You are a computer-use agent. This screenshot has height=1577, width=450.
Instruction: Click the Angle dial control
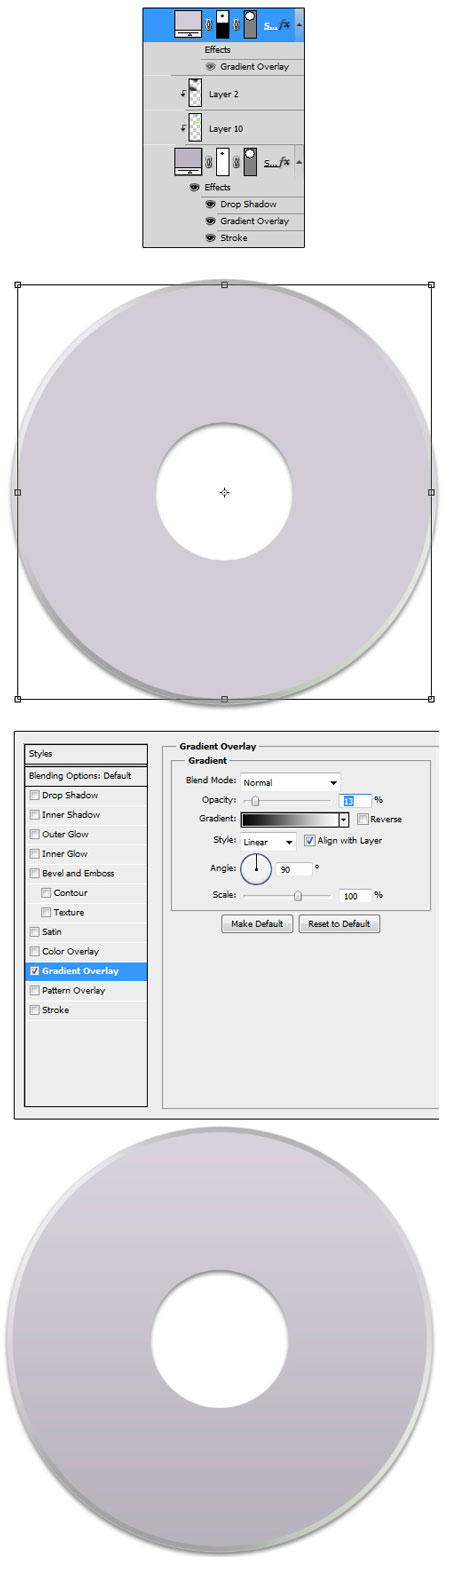click(256, 869)
